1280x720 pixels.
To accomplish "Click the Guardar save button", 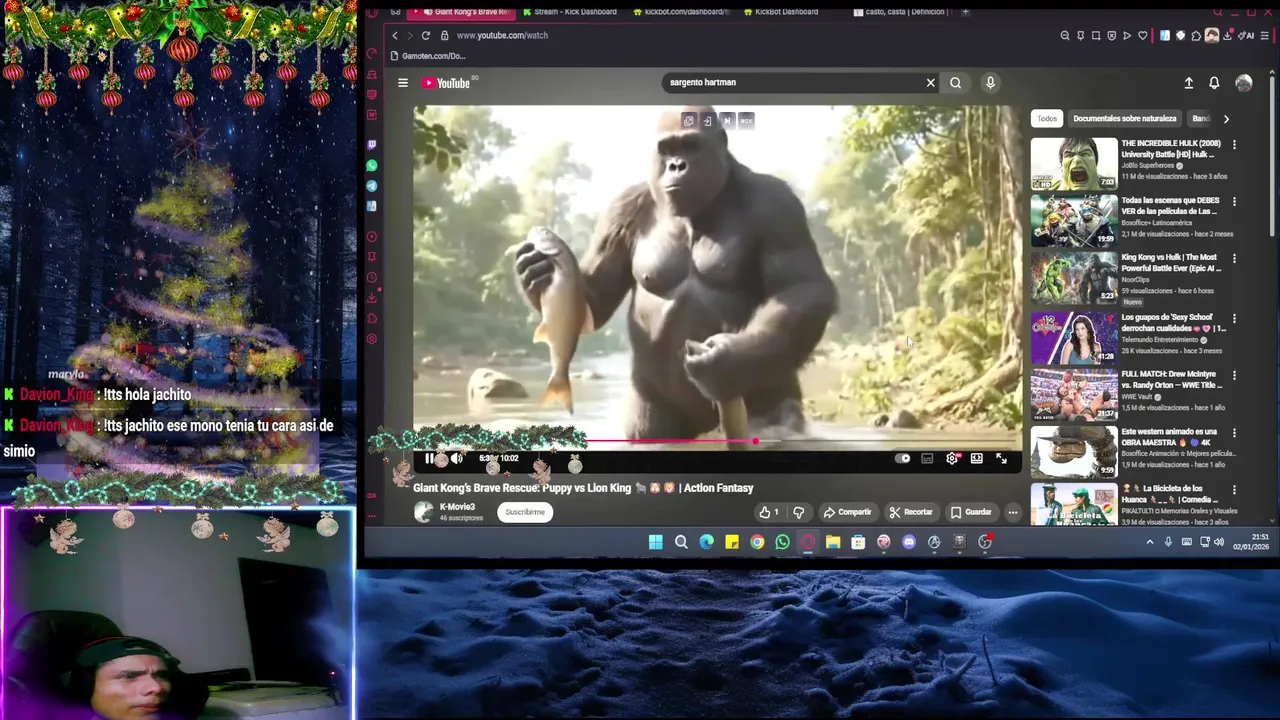I will (971, 512).
